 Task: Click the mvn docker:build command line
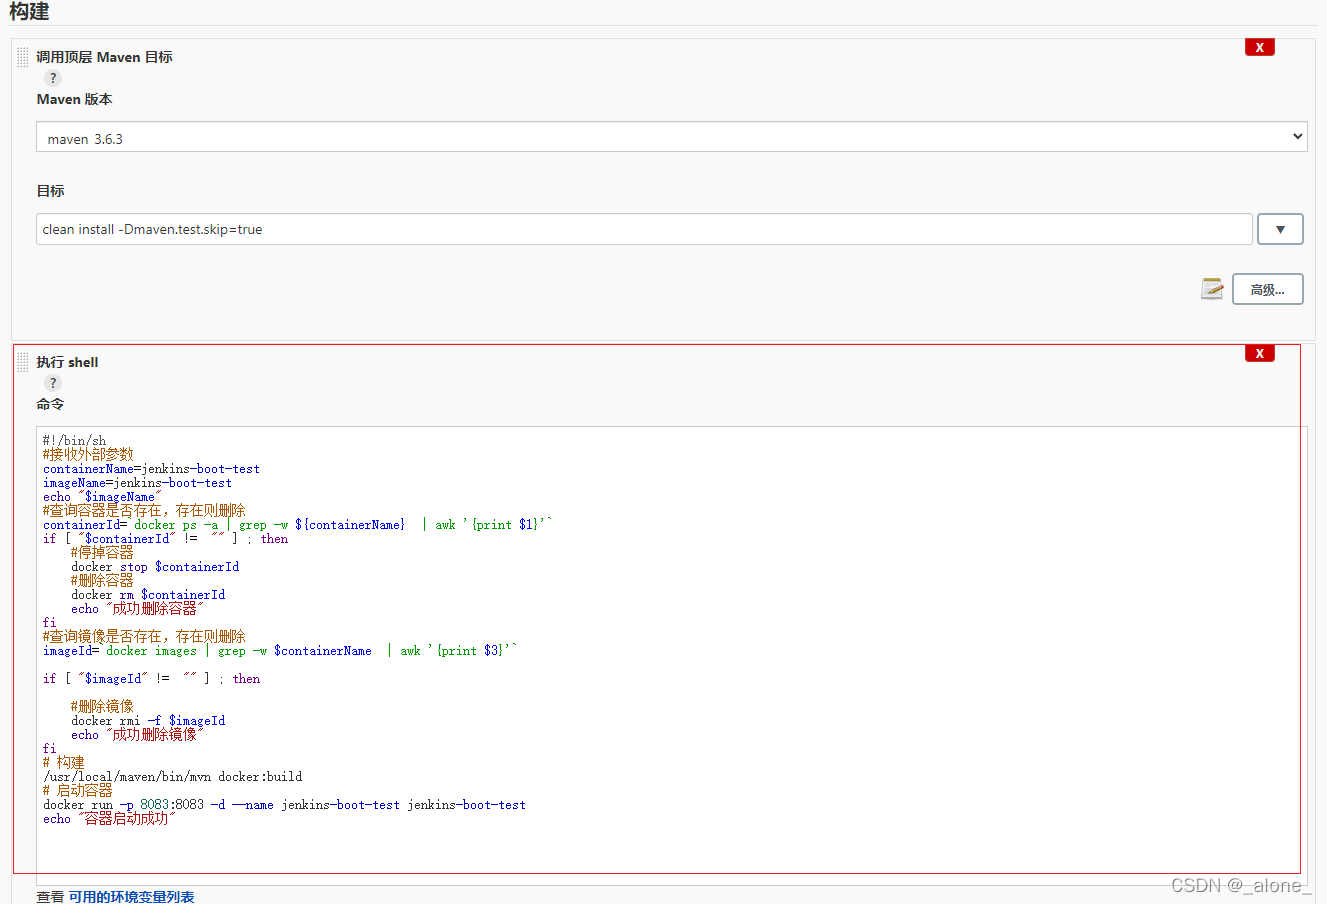coord(172,776)
